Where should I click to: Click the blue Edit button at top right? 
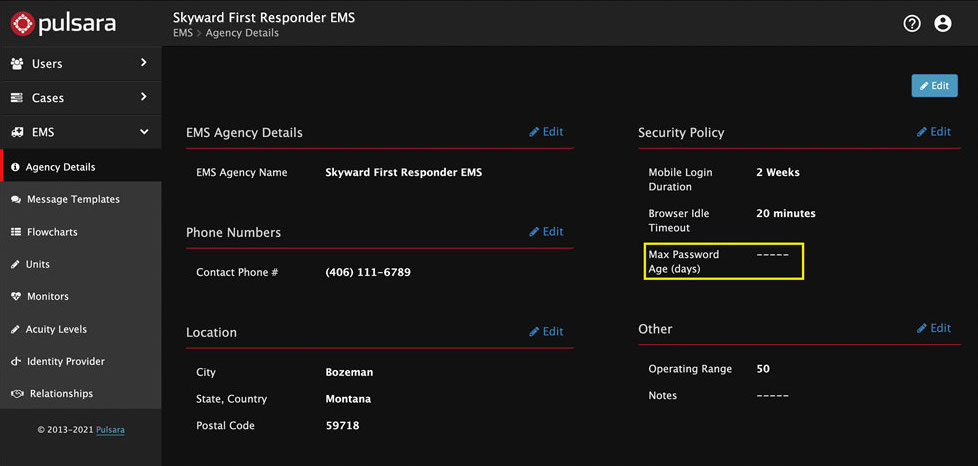(934, 86)
